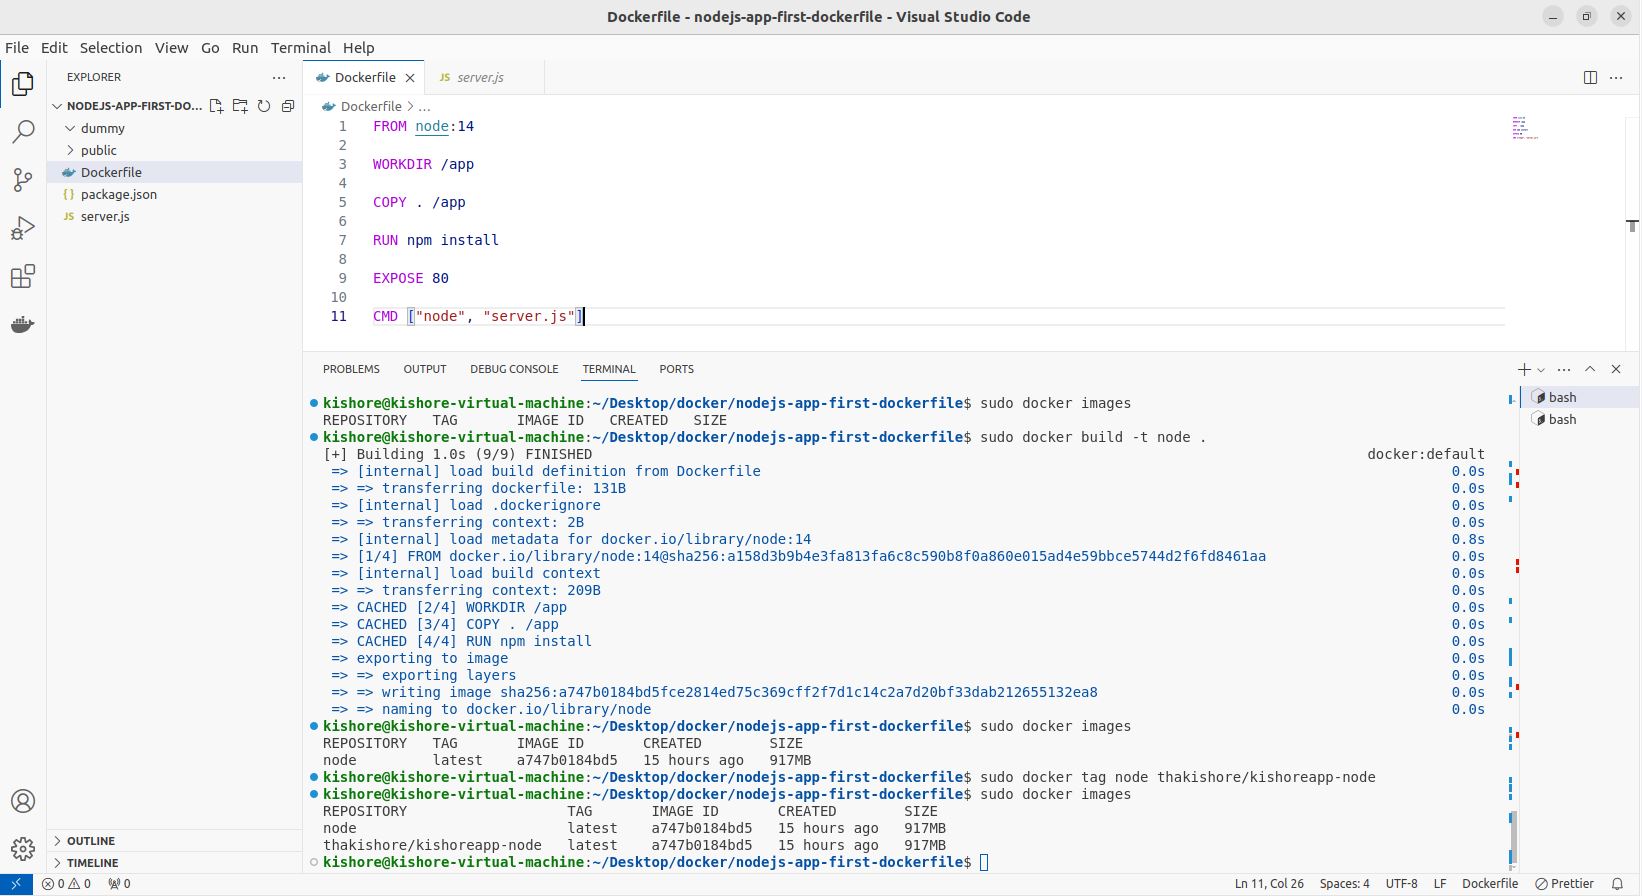The width and height of the screenshot is (1642, 896).
Task: Open new terminal launch profile dropdown
Action: pyautogui.click(x=1541, y=370)
